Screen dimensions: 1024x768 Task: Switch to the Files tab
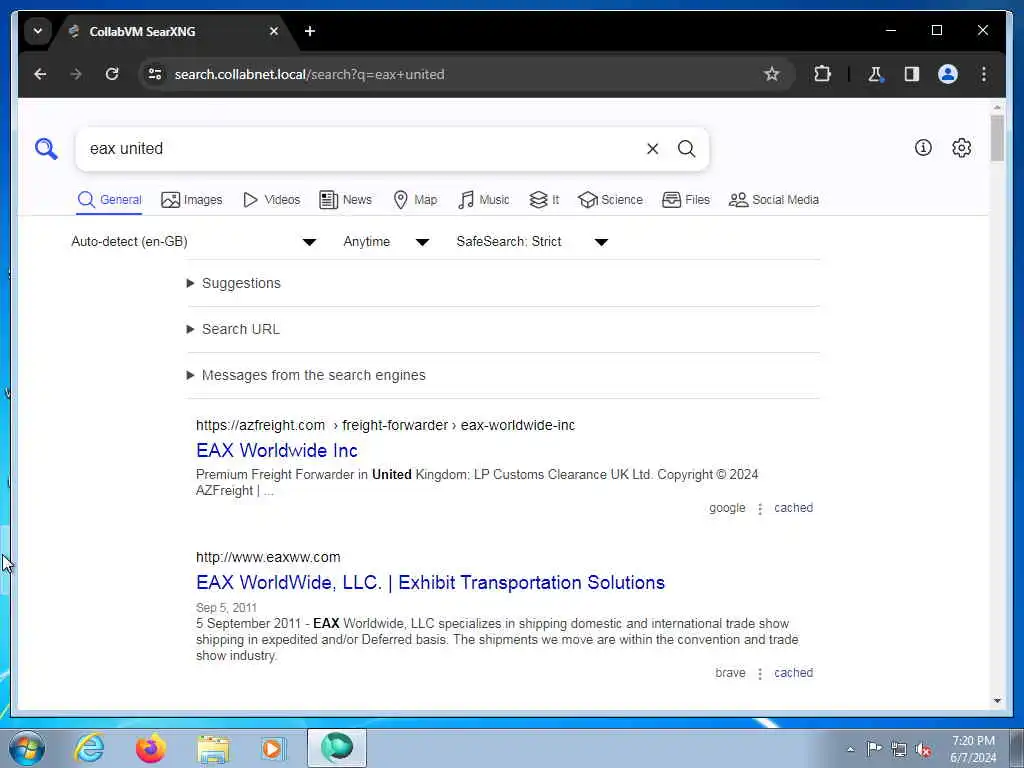coord(686,200)
